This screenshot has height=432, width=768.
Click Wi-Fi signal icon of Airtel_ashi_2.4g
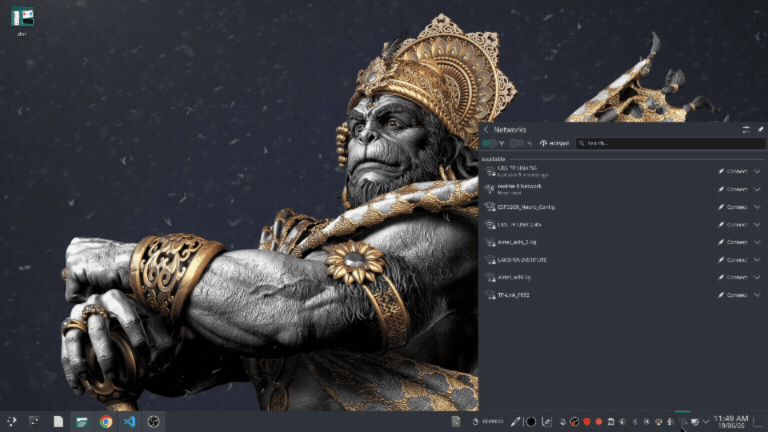[490, 242]
